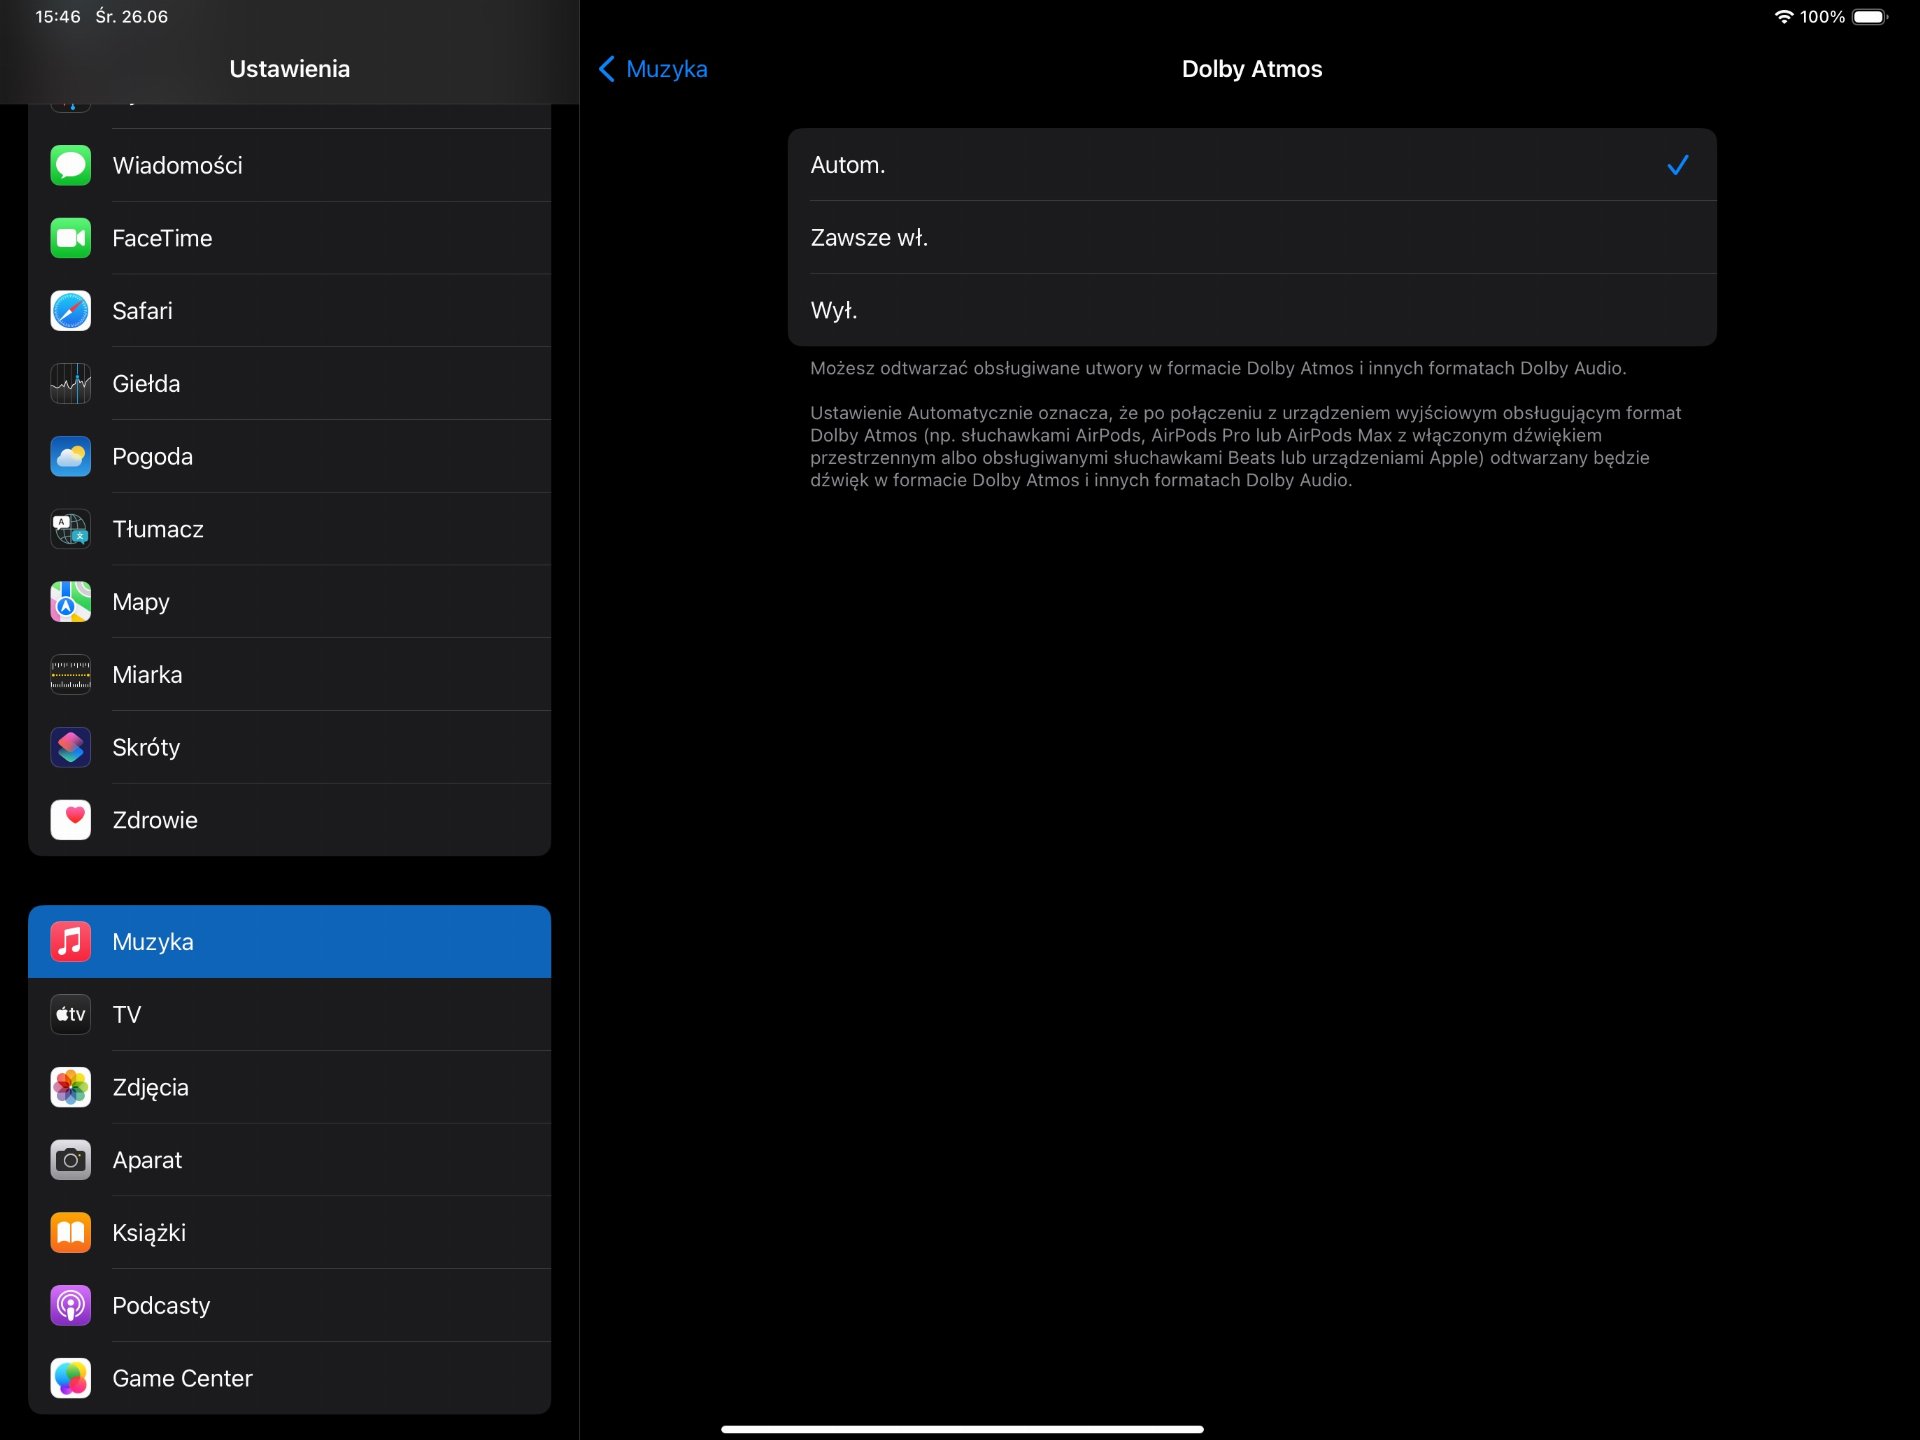Tap the Wiadomości app icon
The height and width of the screenshot is (1440, 1920).
click(71, 165)
